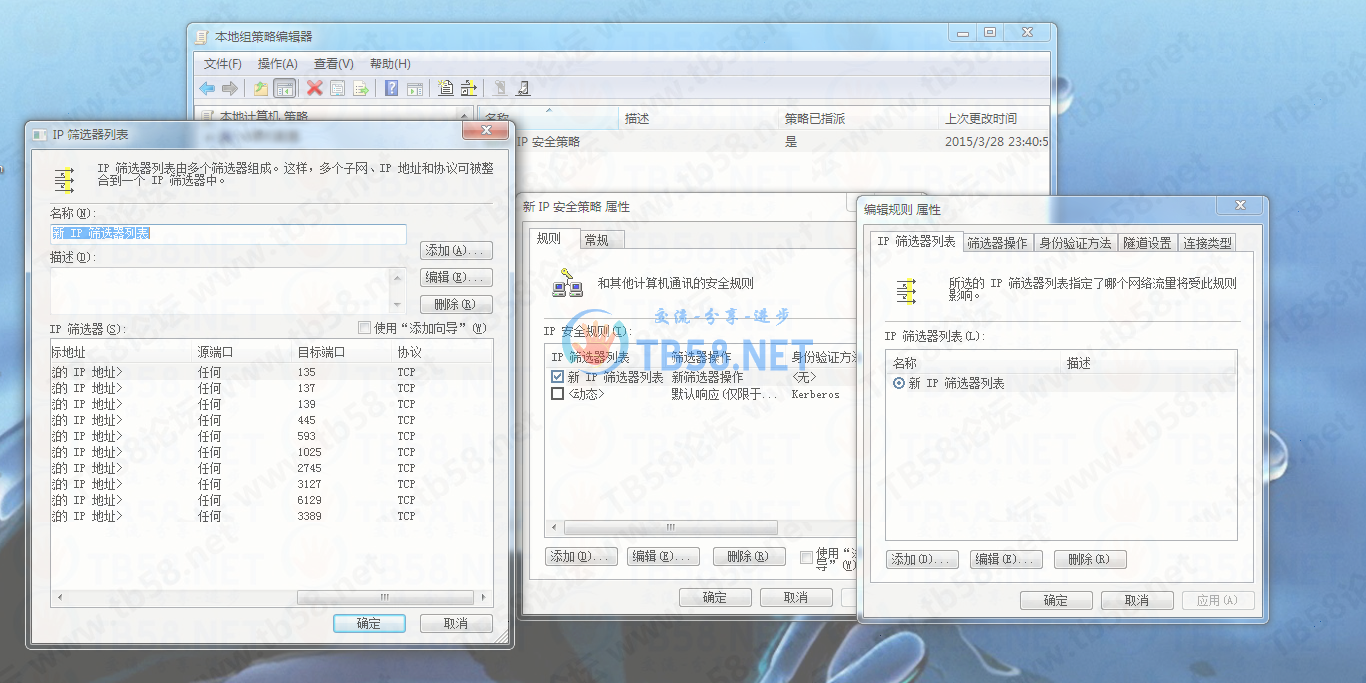Select filter row with port 3389
The height and width of the screenshot is (683, 1366).
pyautogui.click(x=270, y=516)
